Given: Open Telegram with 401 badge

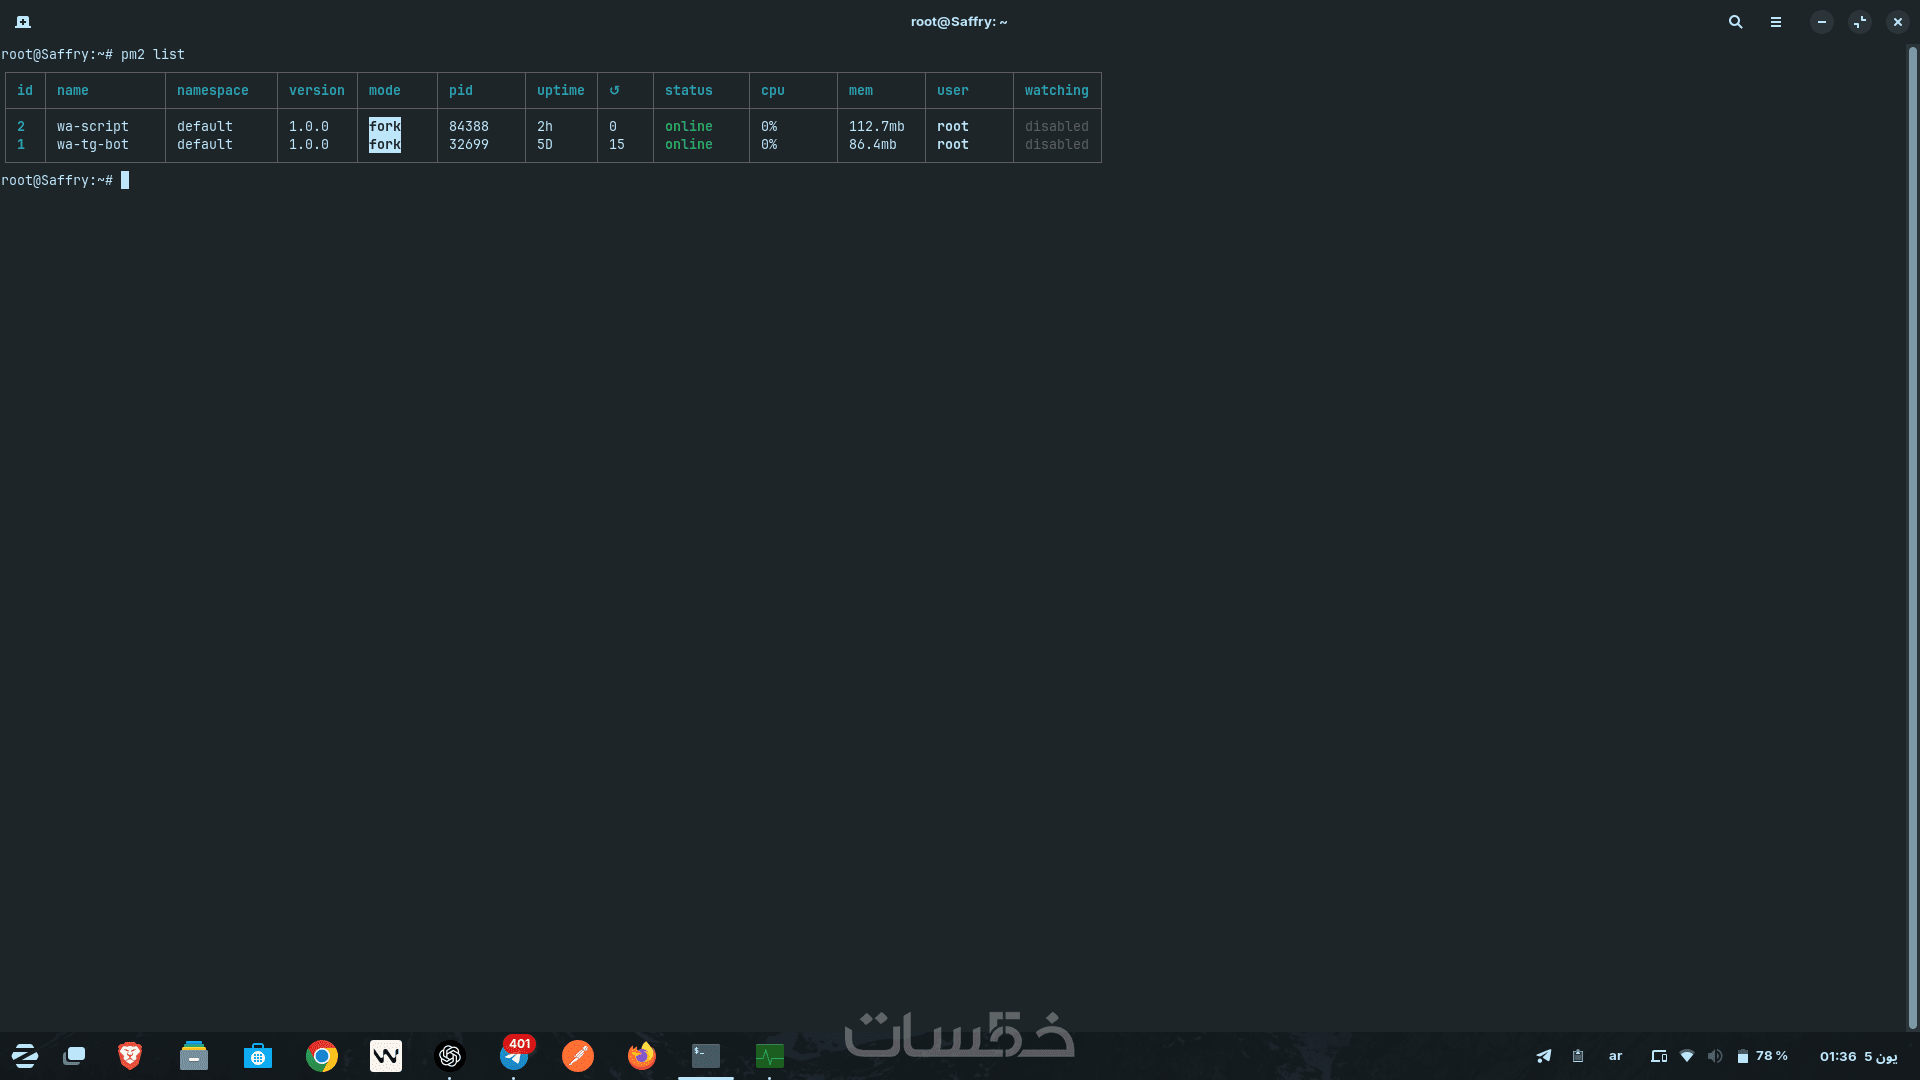Looking at the screenshot, I should tap(514, 1056).
